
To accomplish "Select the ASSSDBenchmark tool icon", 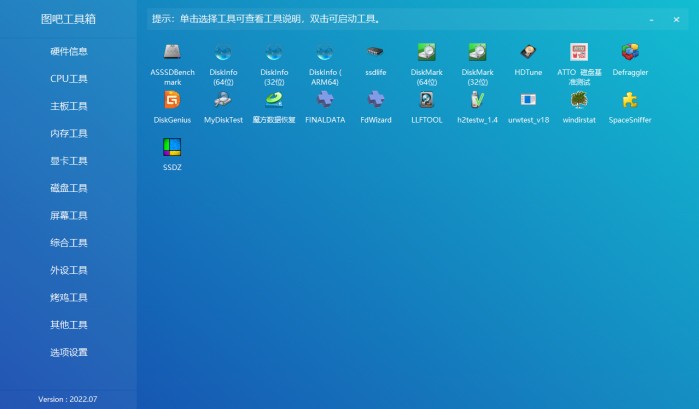I will click(x=172, y=52).
